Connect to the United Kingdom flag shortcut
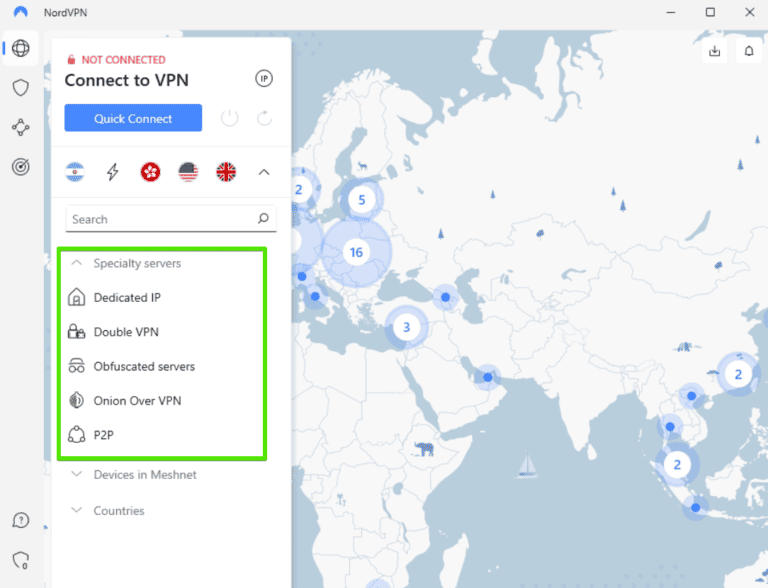768x588 pixels. point(226,172)
